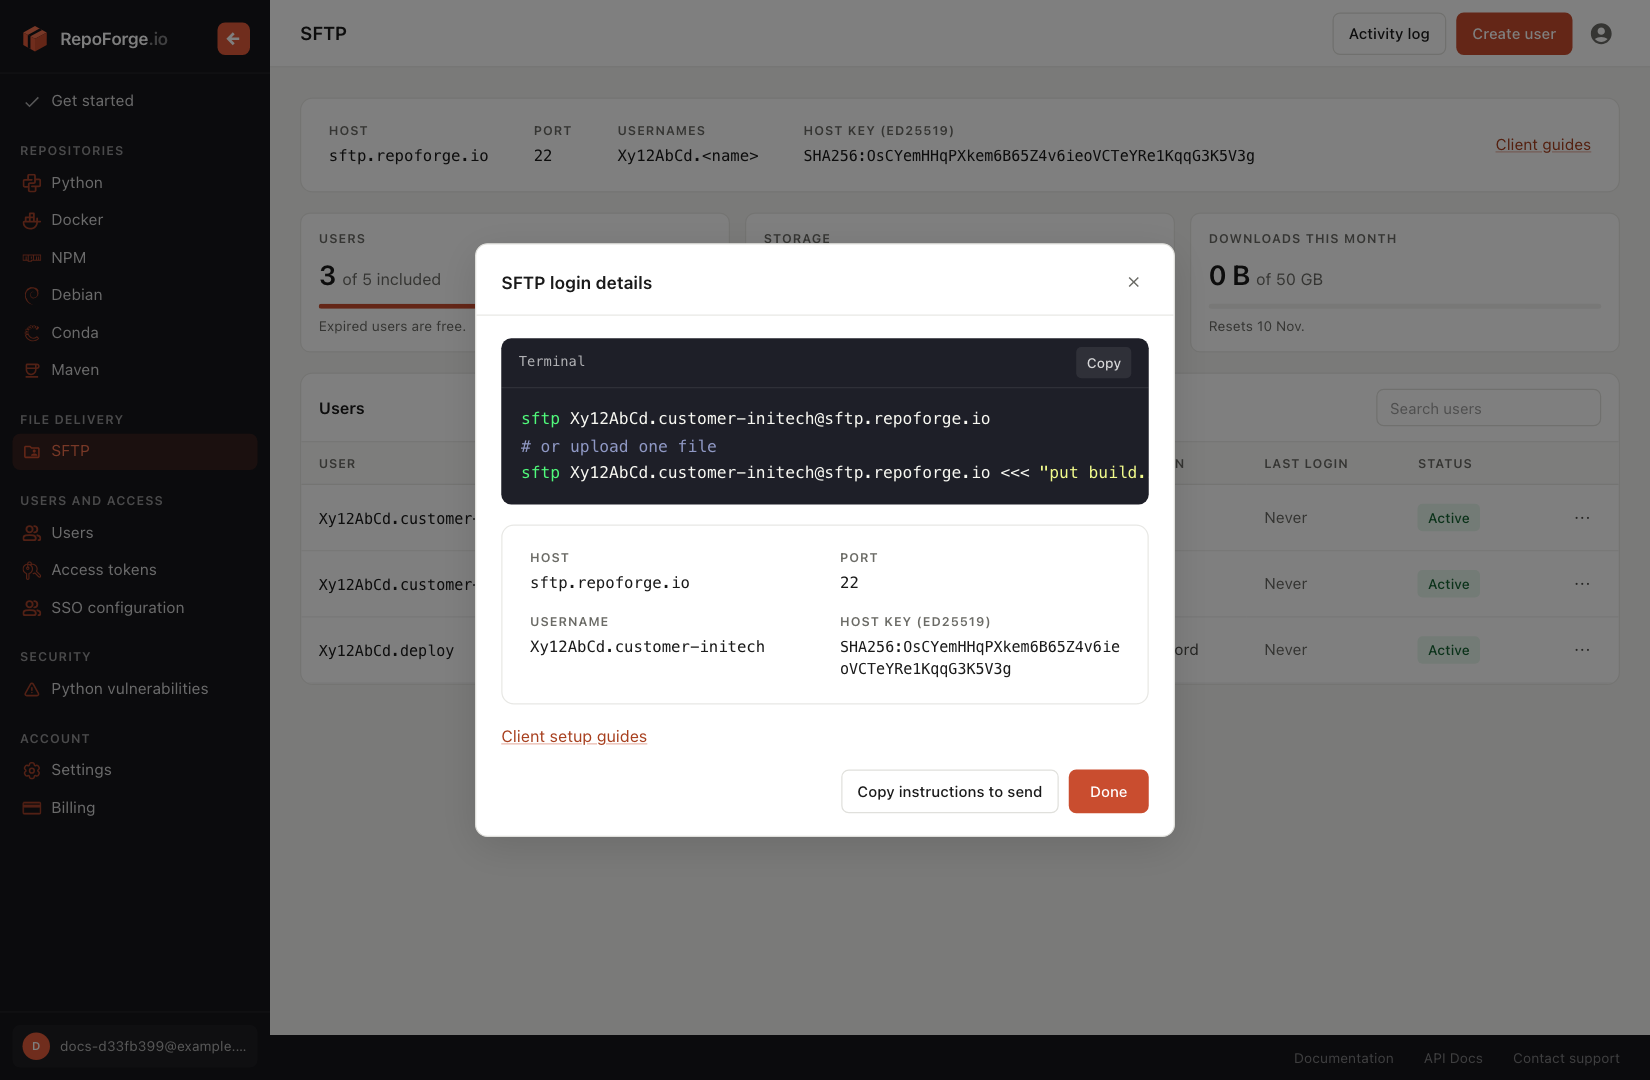Image resolution: width=1650 pixels, height=1080 pixels.
Task: Click the Users people icon in sidebar
Action: 32,533
